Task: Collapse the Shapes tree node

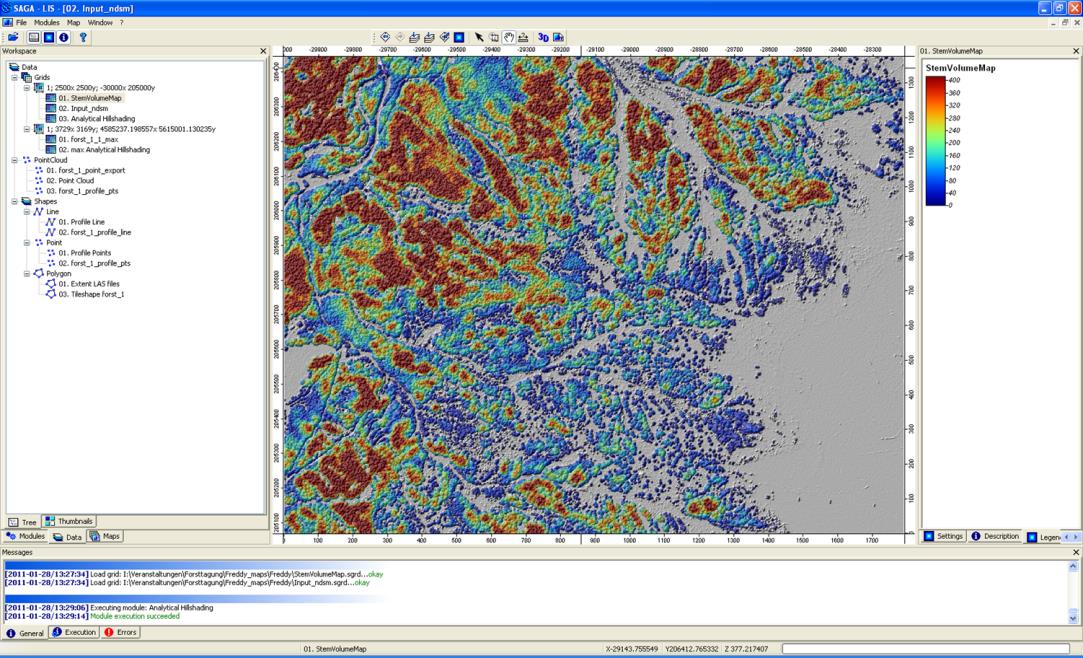Action: coord(15,202)
